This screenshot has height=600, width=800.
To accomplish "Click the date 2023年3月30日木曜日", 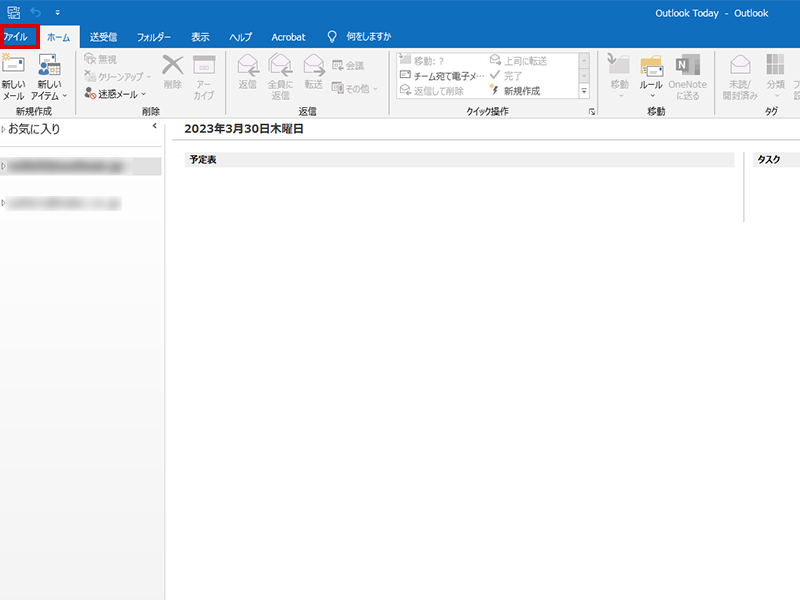I will (244, 129).
